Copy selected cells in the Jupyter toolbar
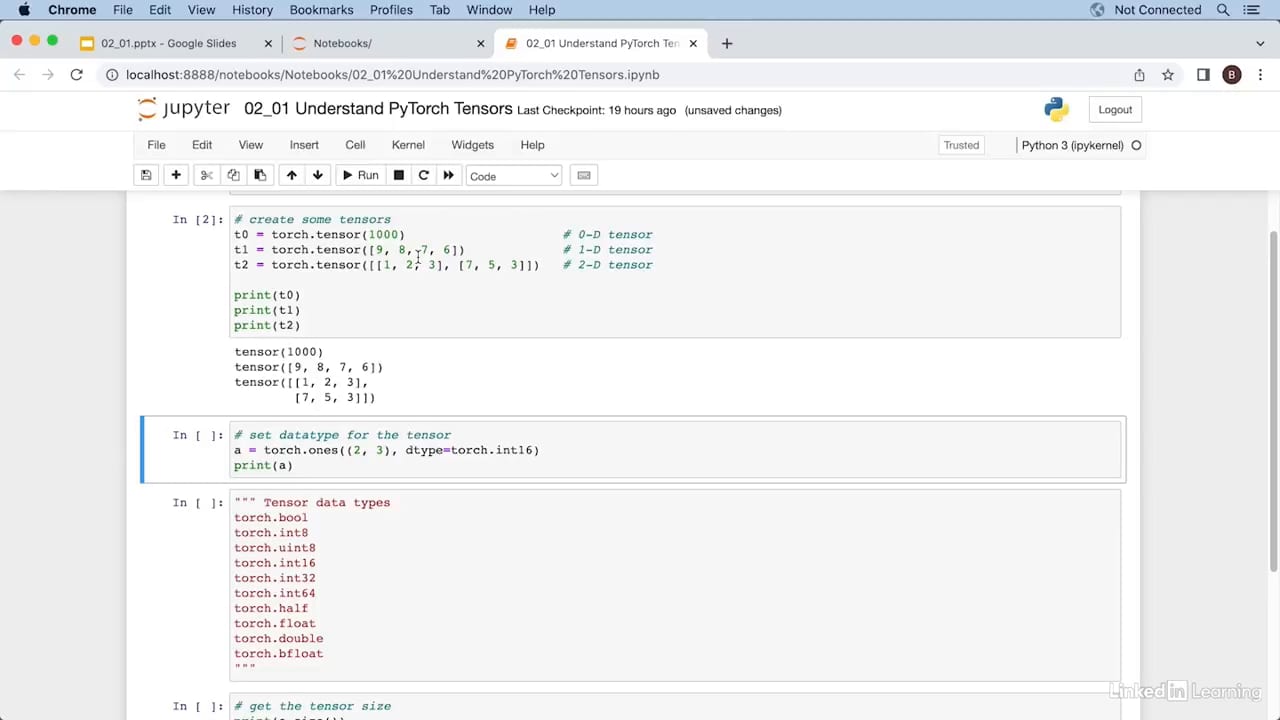Viewport: 1280px width, 720px height. point(233,176)
